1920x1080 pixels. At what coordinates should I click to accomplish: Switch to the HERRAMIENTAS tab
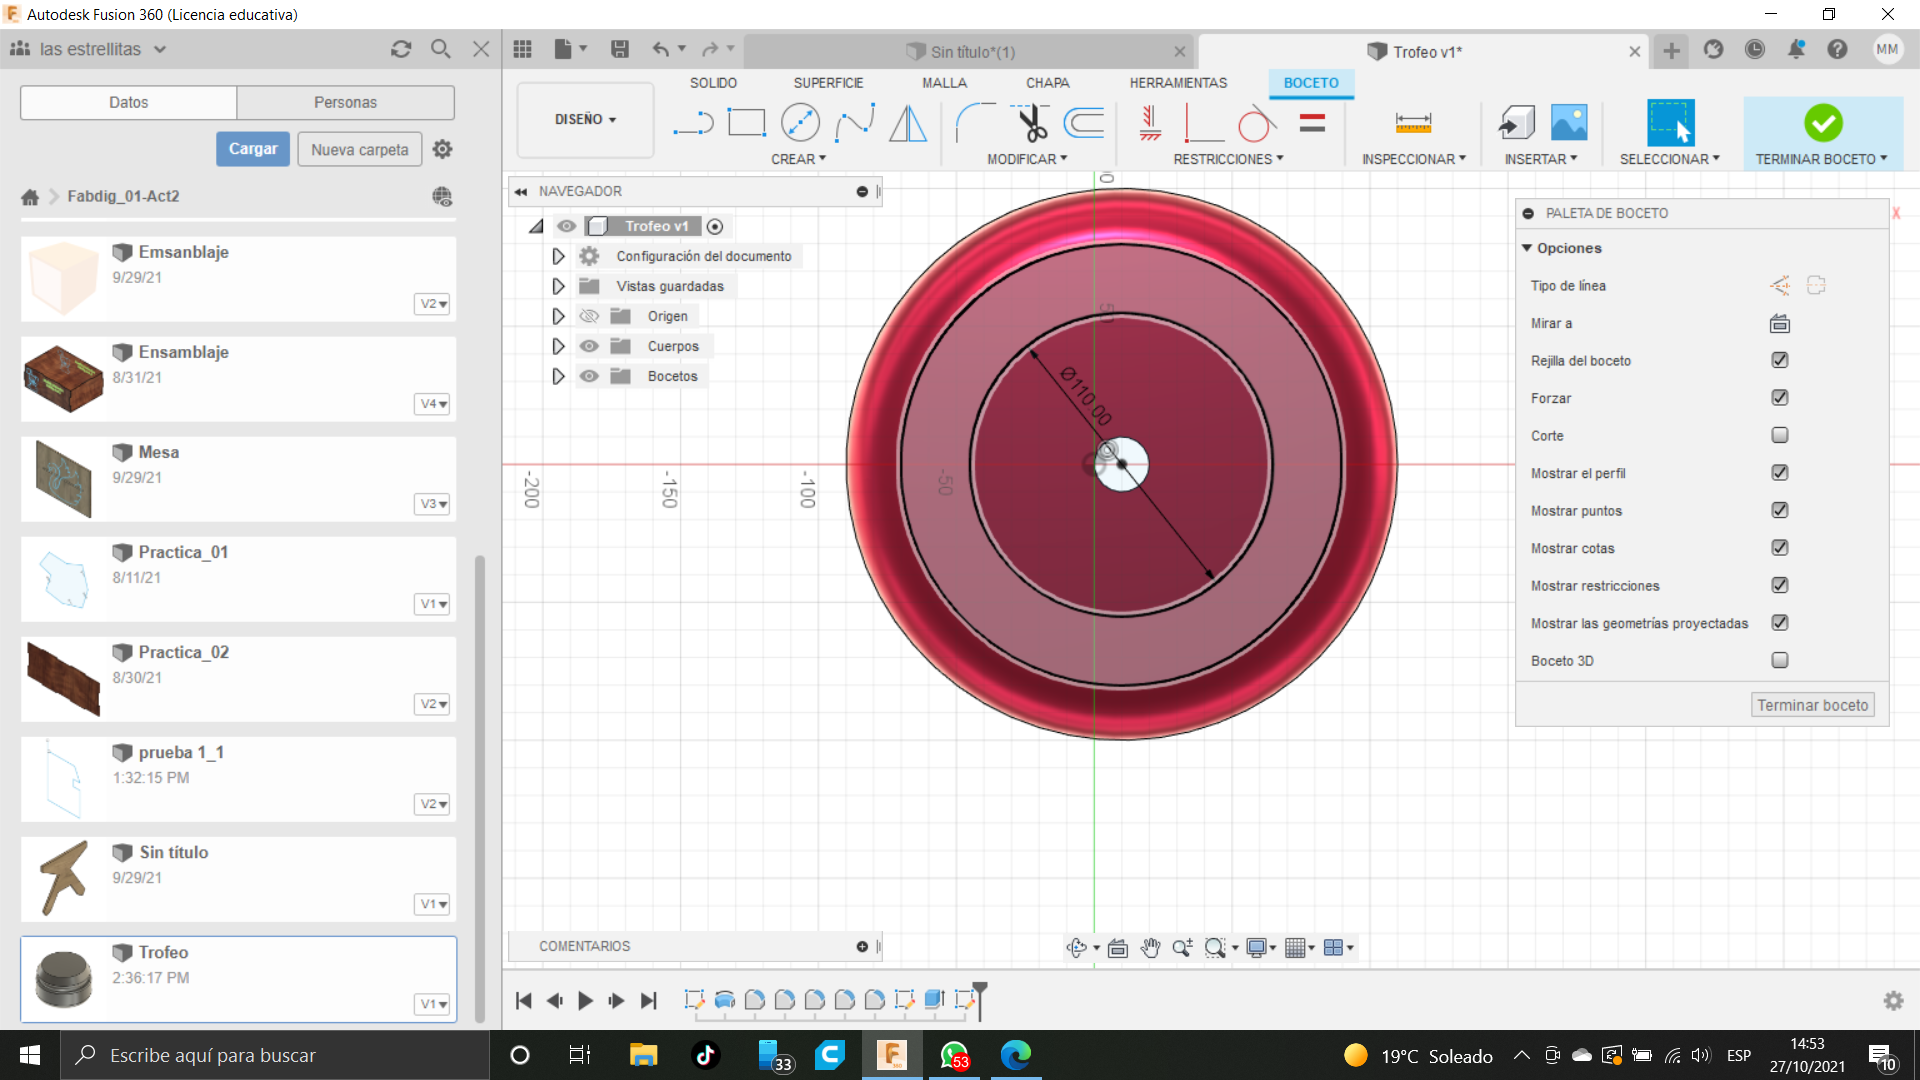coord(1178,83)
